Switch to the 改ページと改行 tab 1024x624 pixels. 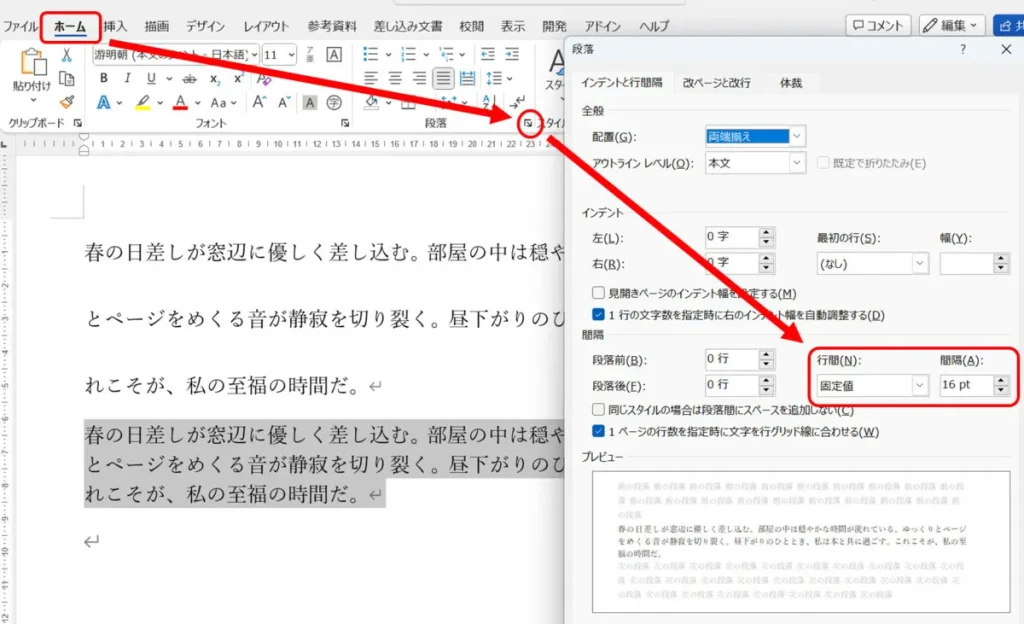click(x=716, y=83)
